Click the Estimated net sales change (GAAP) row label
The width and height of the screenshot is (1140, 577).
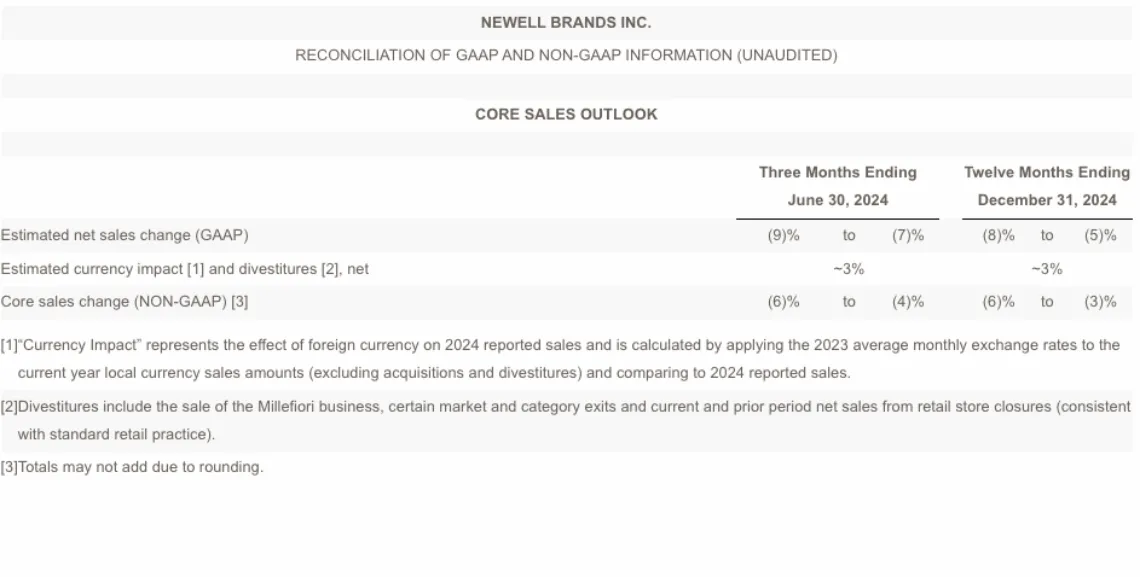tap(124, 235)
